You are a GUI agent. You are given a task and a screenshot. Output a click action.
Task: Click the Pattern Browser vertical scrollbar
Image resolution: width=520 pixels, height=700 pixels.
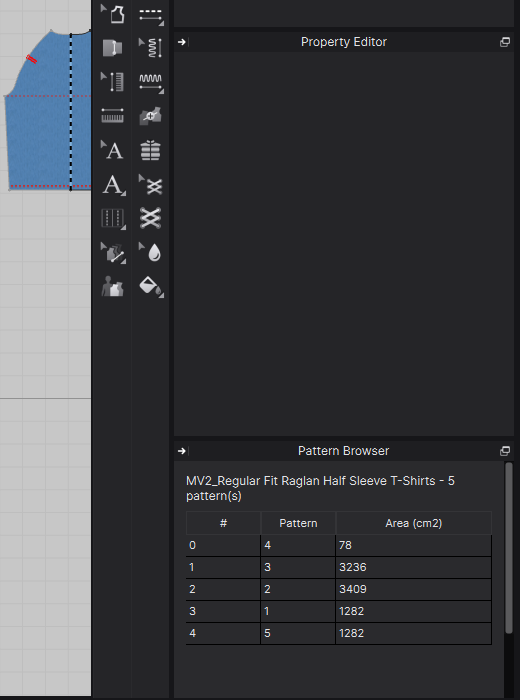click(x=509, y=548)
